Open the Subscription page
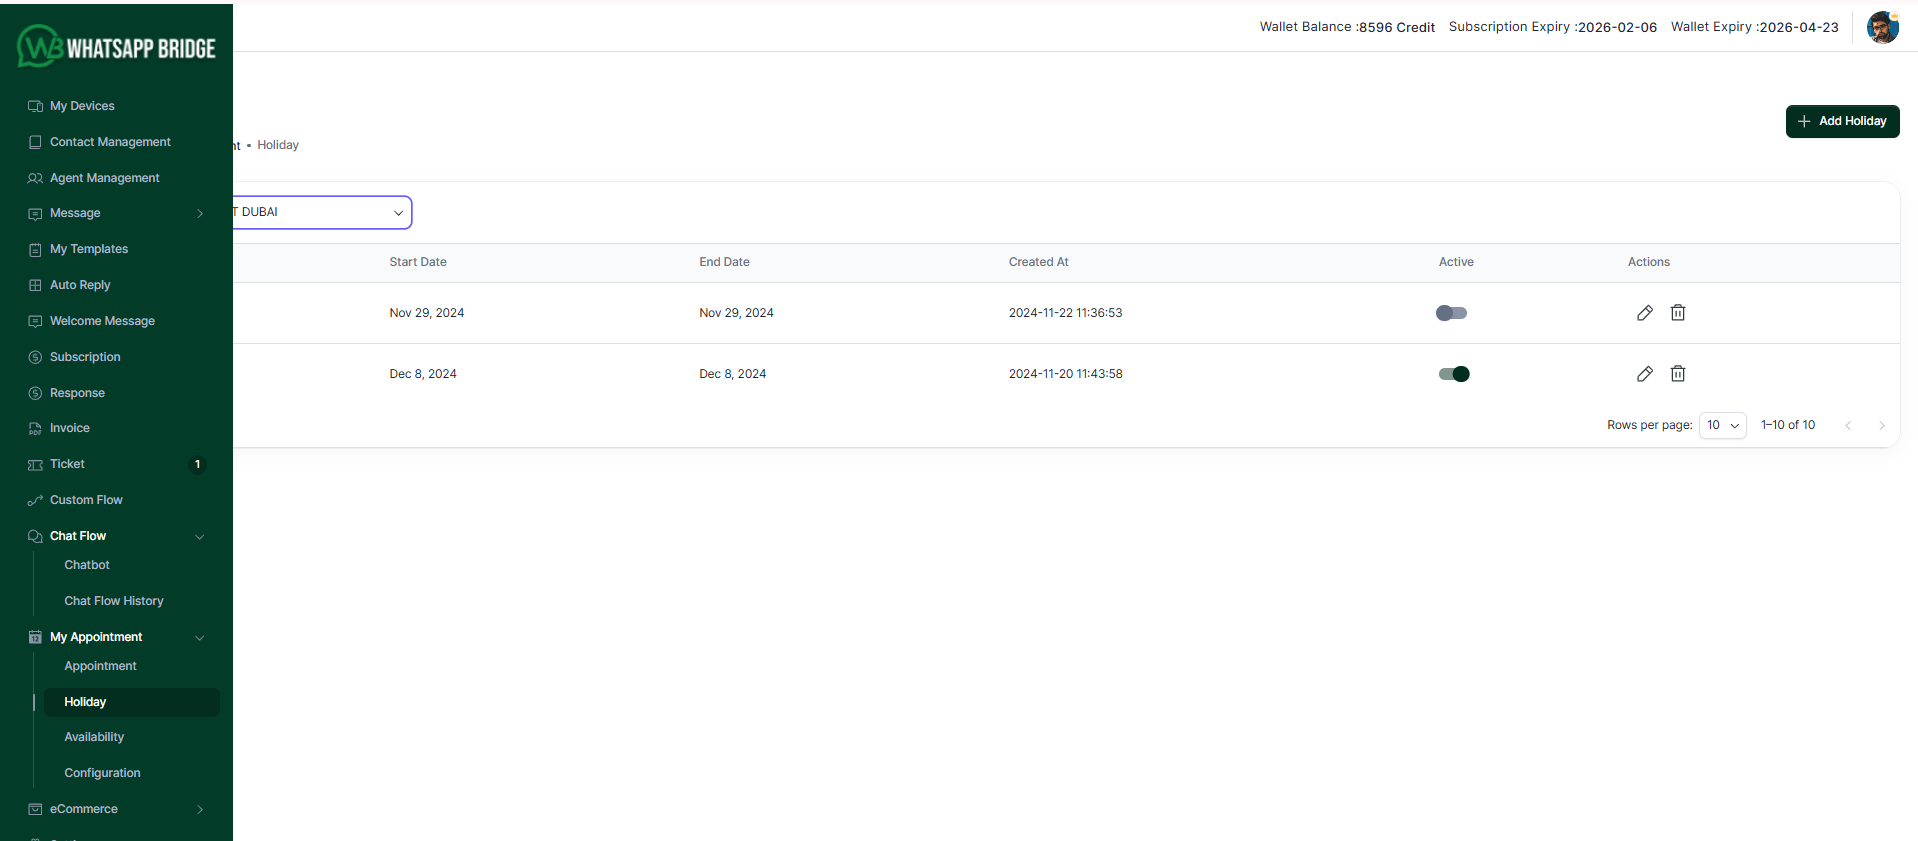The width and height of the screenshot is (1918, 841). (x=85, y=357)
